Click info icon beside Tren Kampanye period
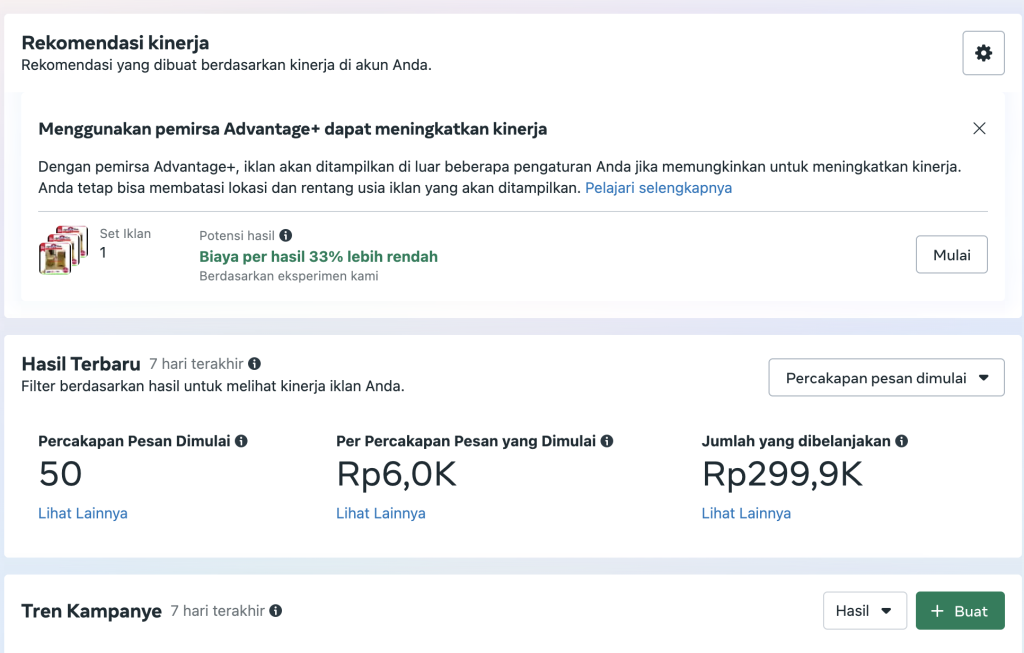 tap(275, 610)
